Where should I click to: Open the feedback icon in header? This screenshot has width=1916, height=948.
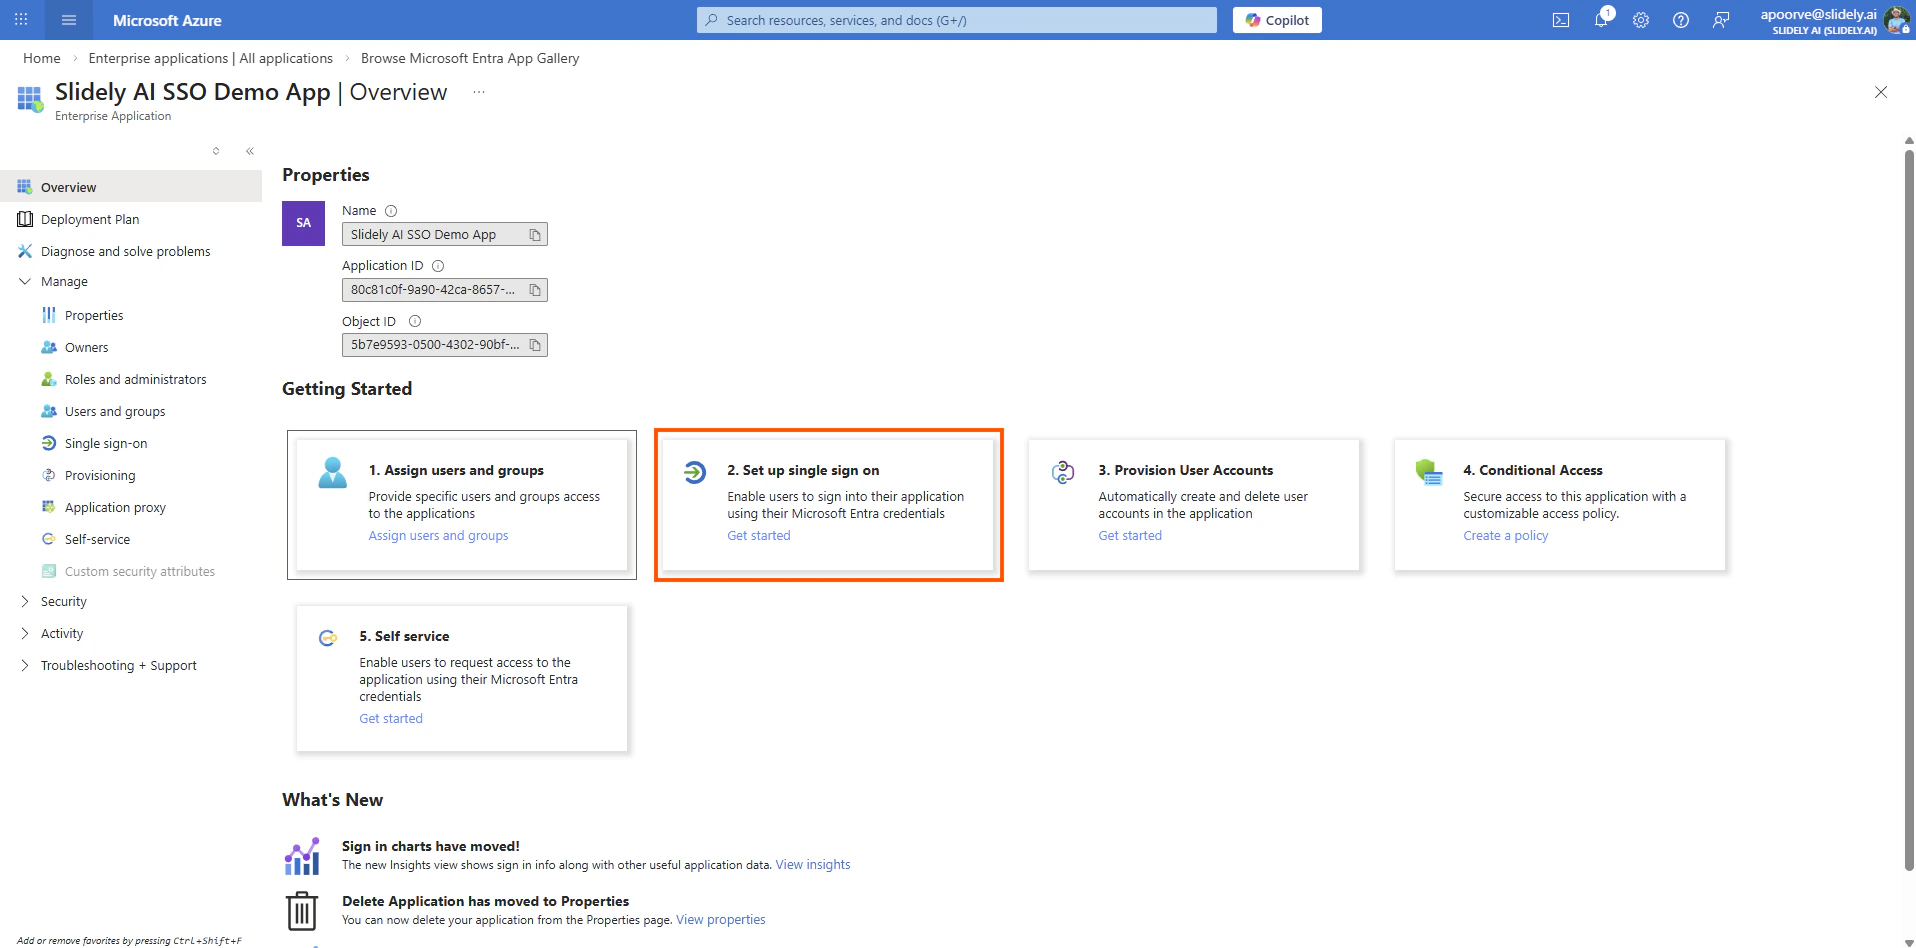[x=1721, y=20]
